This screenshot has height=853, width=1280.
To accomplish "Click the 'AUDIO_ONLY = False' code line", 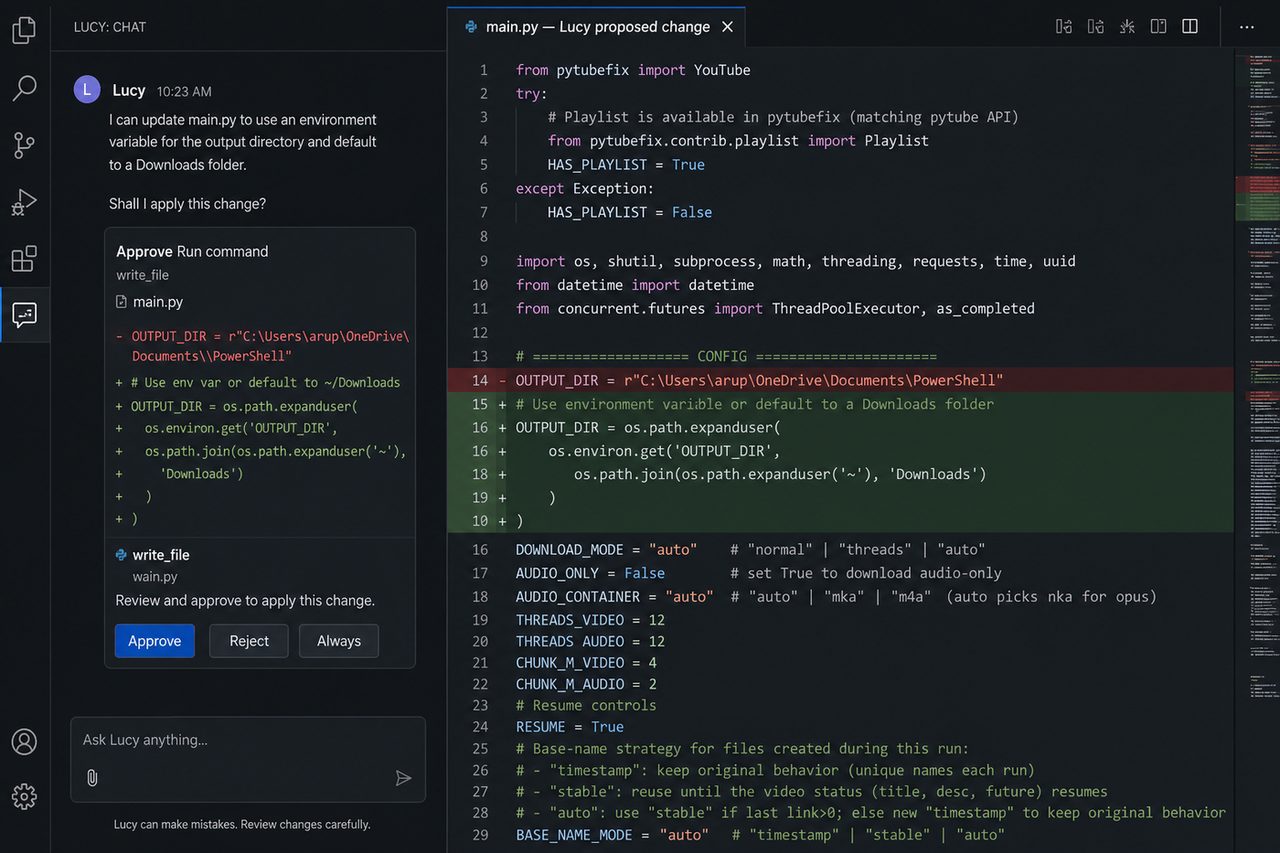I will [x=590, y=573].
